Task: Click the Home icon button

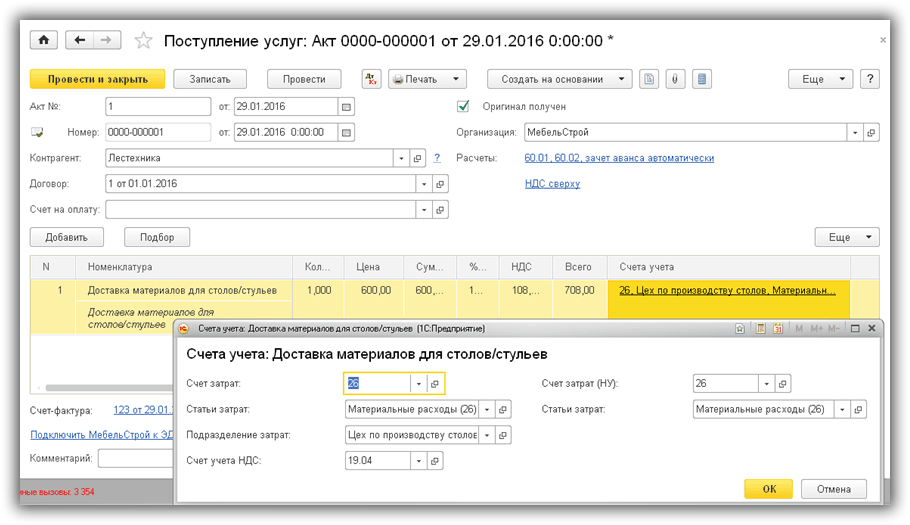Action: pyautogui.click(x=43, y=40)
